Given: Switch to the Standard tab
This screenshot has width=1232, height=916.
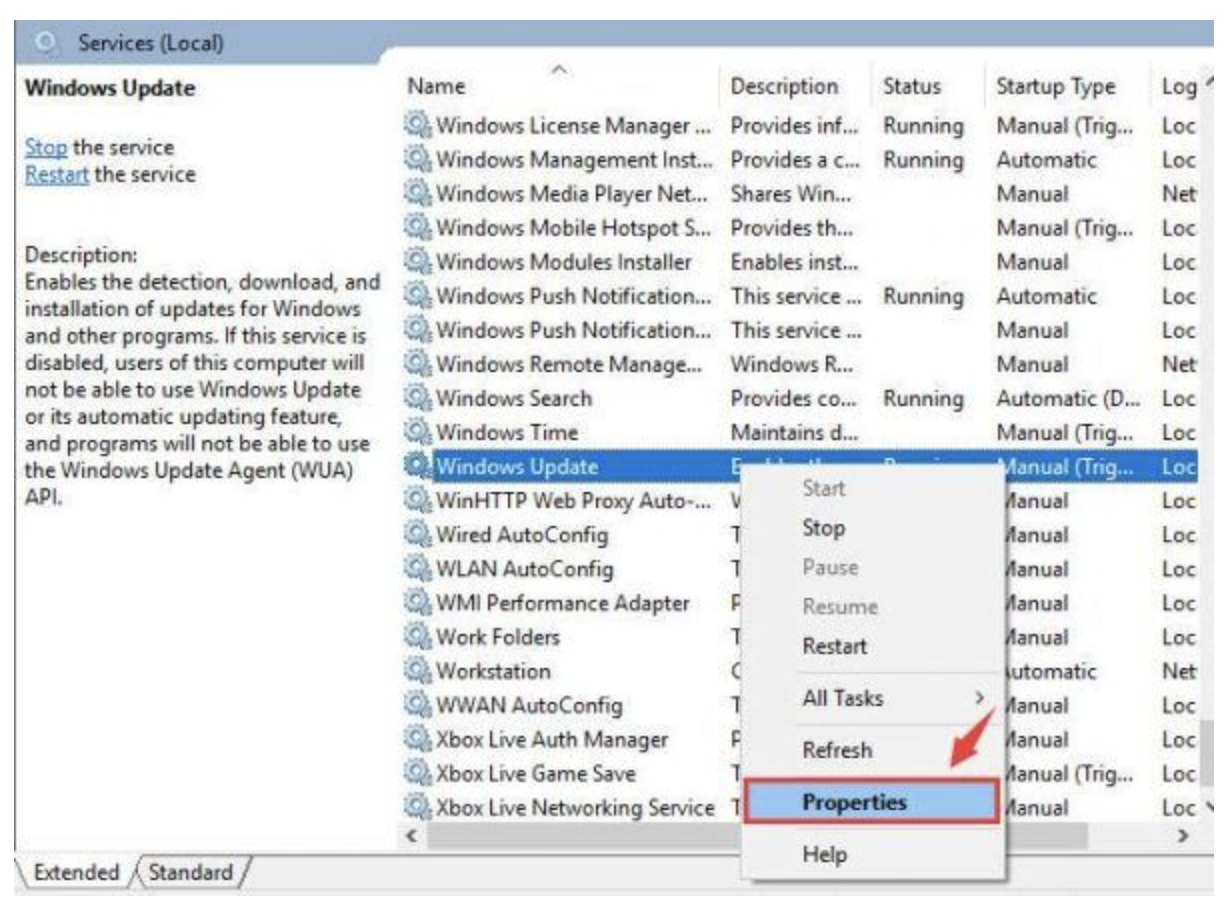Looking at the screenshot, I should (190, 871).
